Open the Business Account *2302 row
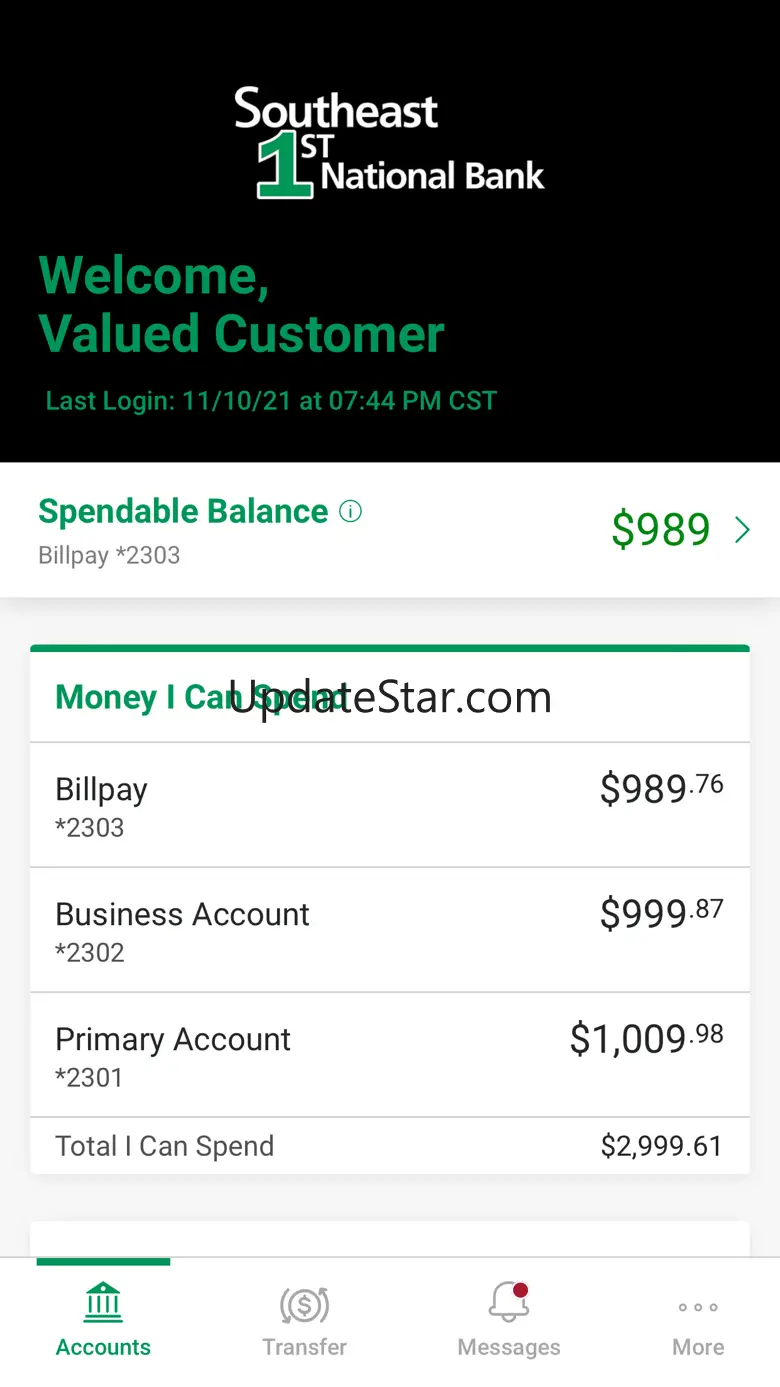 click(x=390, y=930)
